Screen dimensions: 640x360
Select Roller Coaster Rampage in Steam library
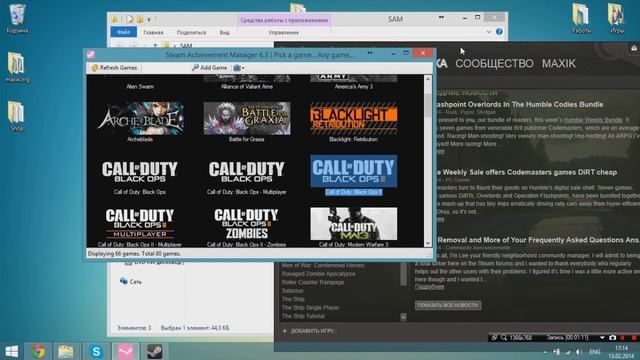[x=313, y=282]
